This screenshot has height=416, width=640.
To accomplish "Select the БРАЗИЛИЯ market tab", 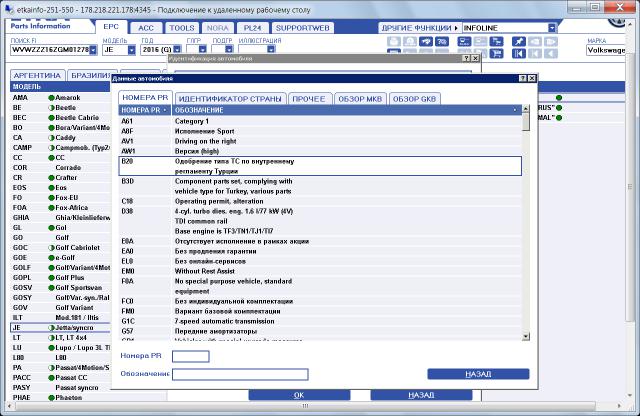I will click(90, 76).
